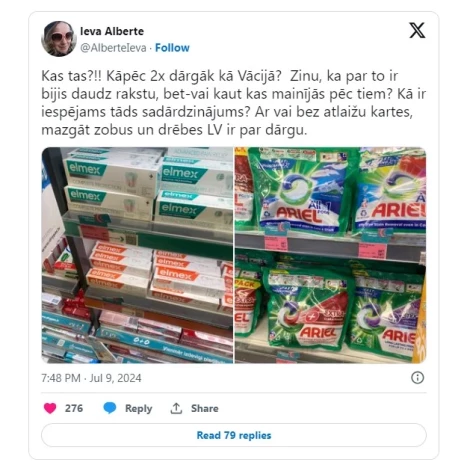The height and width of the screenshot is (471, 461).
Task: Read 79 replies
Action: click(234, 435)
